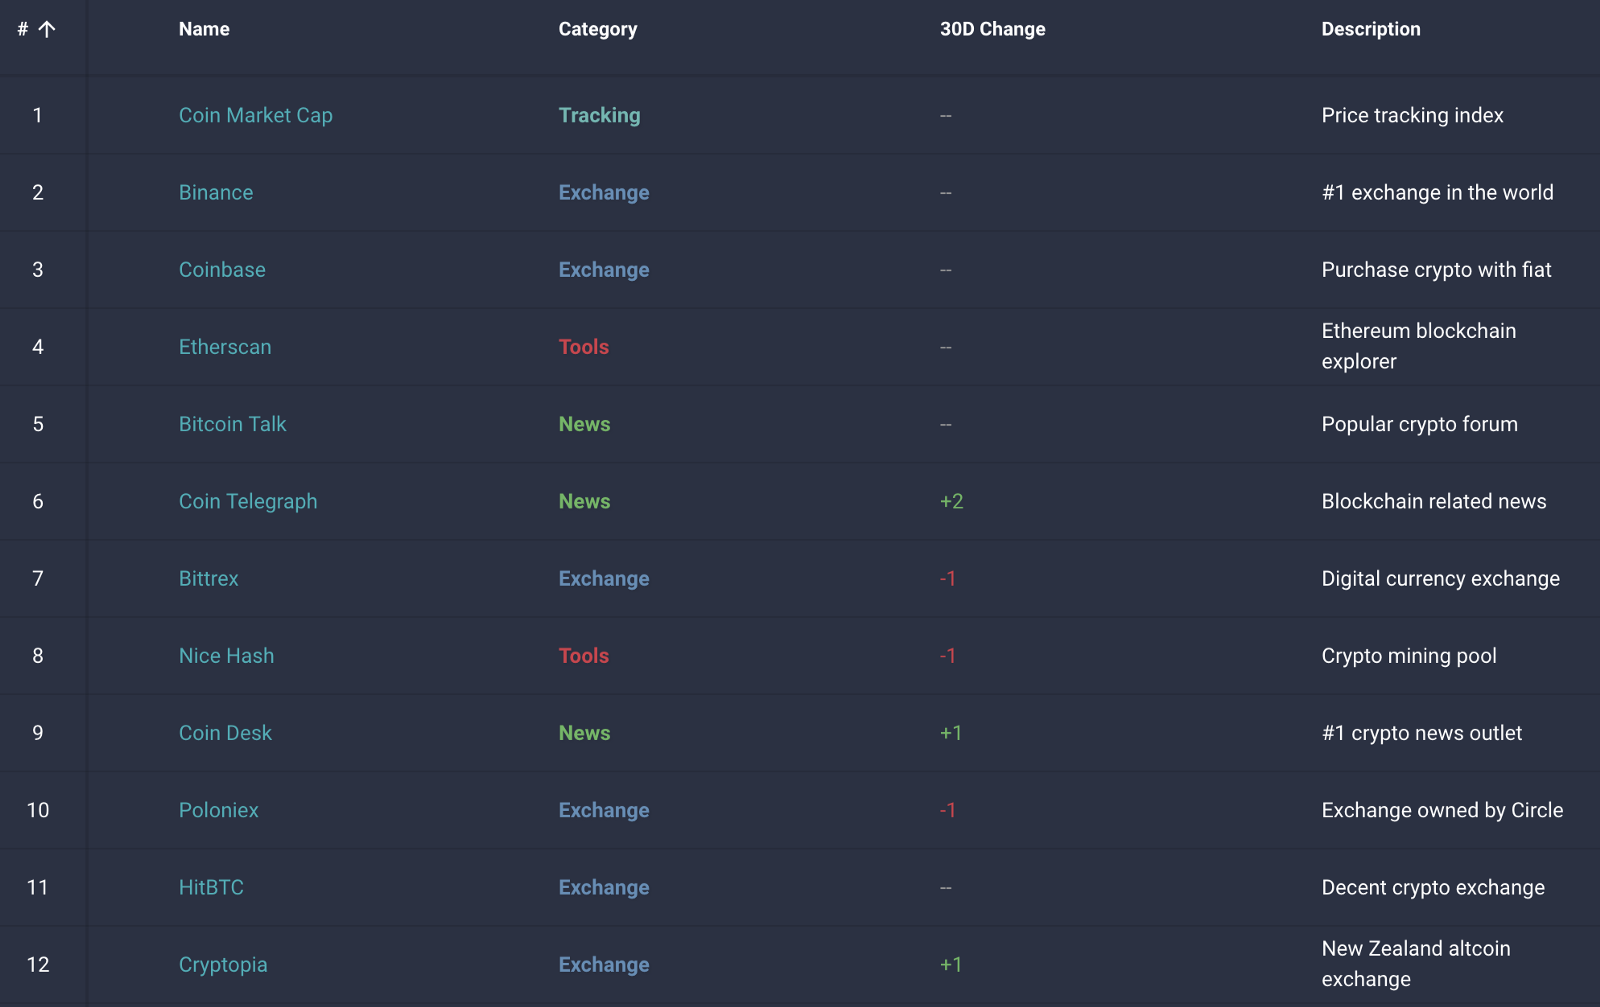Sort table by Name column header
The width and height of the screenshot is (1600, 1007).
pos(204,29)
